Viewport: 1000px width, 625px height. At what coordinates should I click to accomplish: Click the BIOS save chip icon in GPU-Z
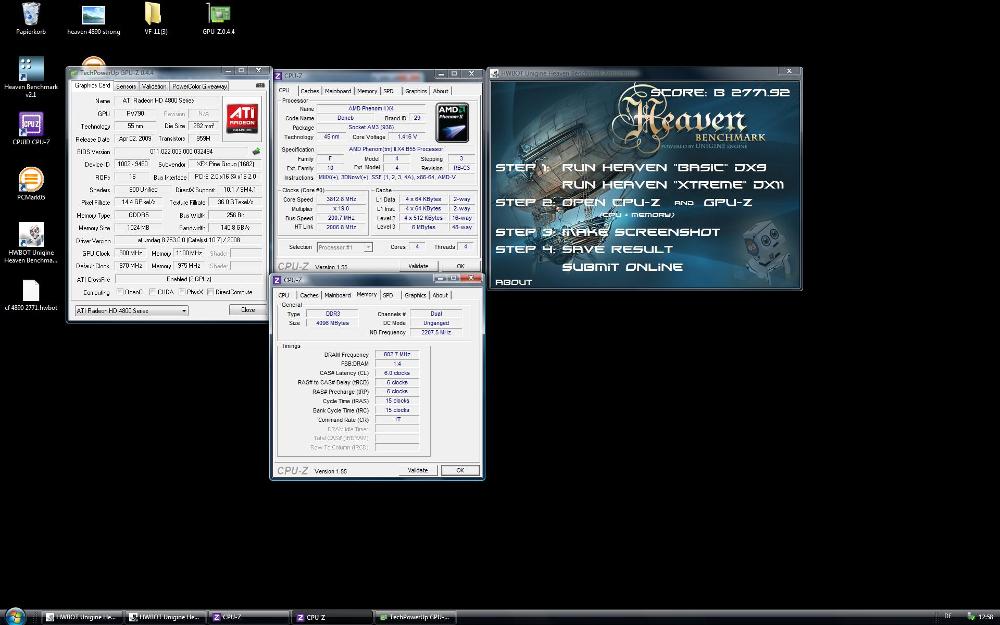(x=256, y=152)
